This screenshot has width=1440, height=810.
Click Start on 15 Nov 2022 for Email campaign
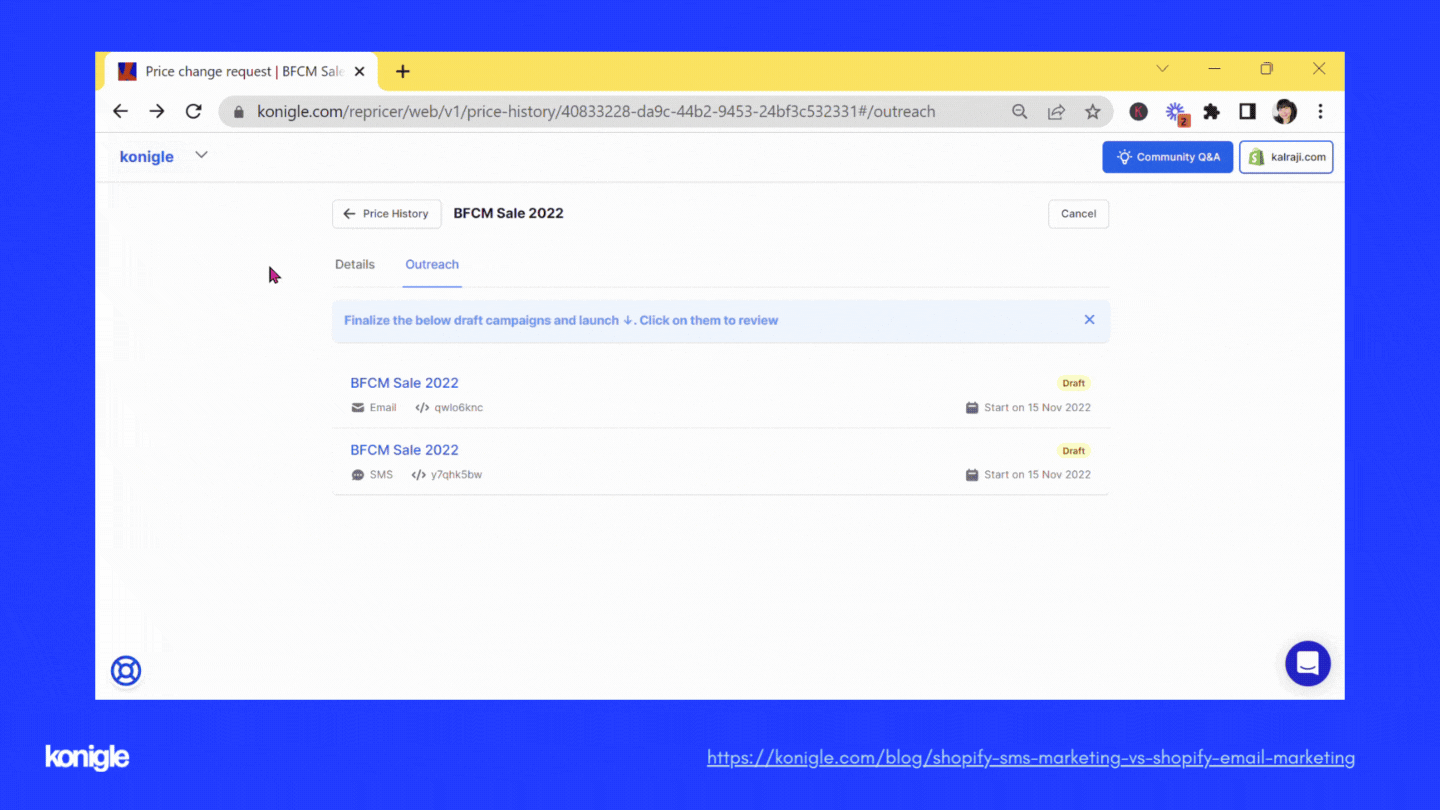(1037, 408)
